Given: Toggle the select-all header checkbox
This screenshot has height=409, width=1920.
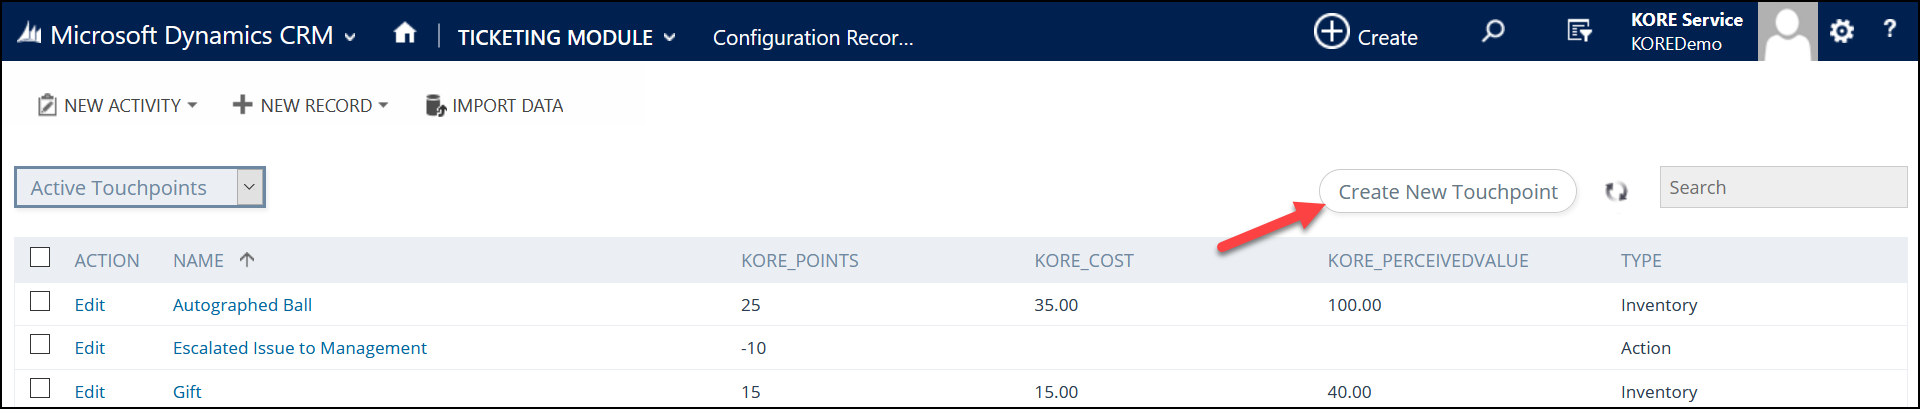Looking at the screenshot, I should coord(40,257).
